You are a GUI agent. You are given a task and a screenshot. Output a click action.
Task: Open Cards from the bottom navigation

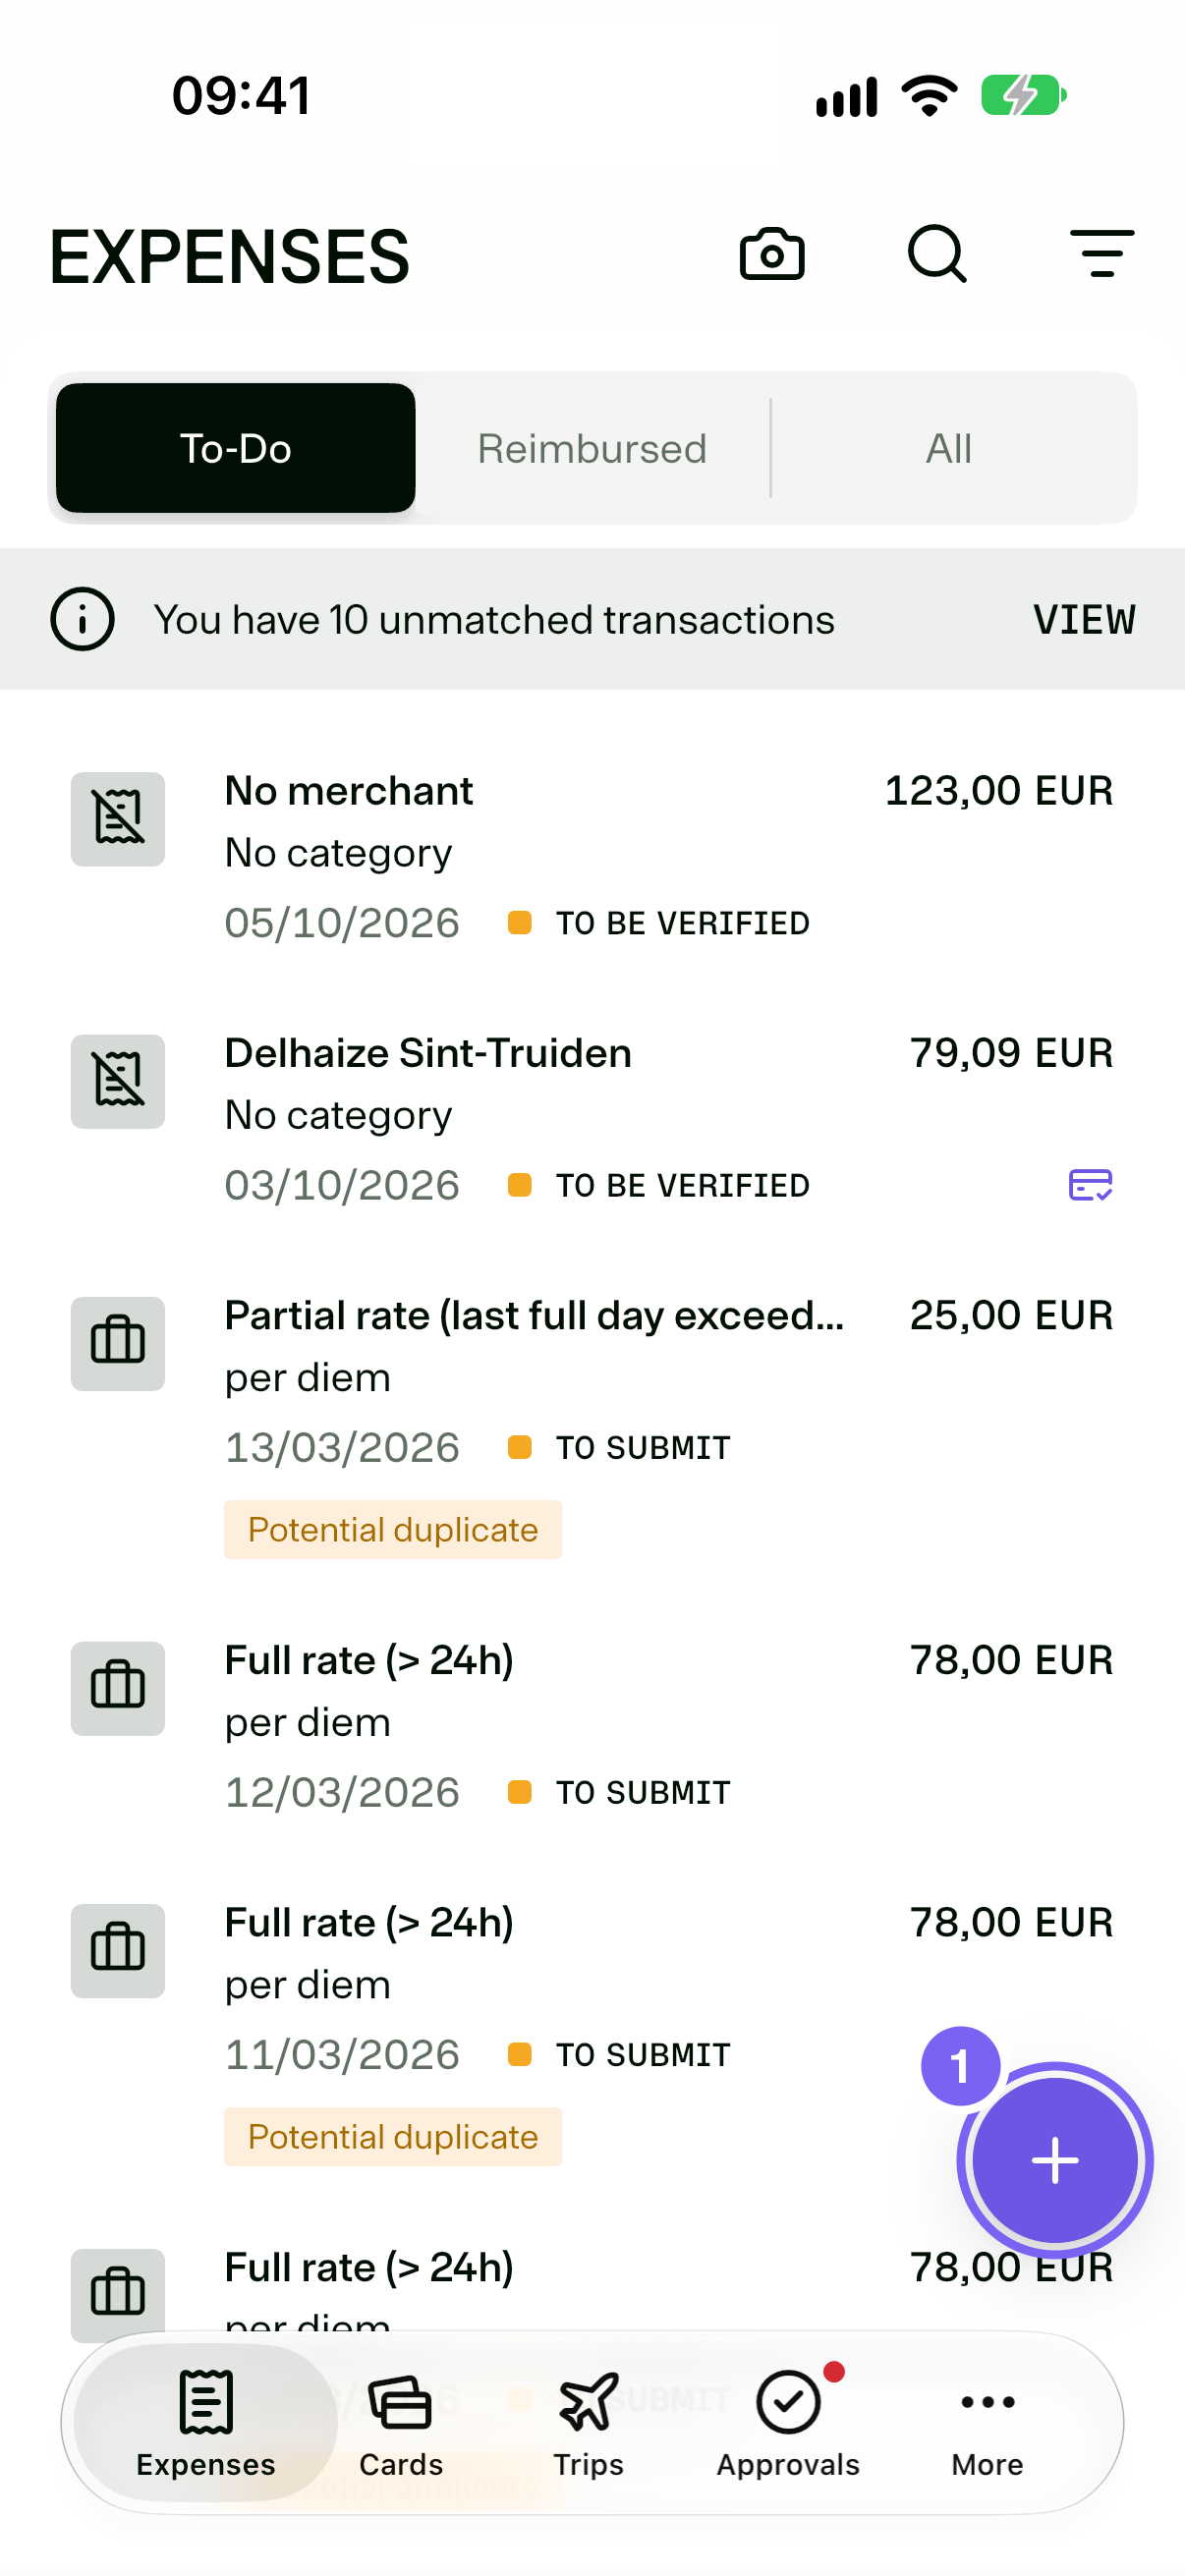point(400,2424)
